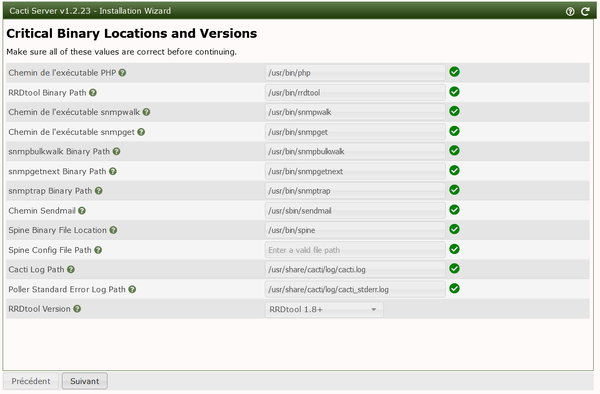The width and height of the screenshot is (600, 394).
Task: Show help for snmpwalk executable path
Action: 146,112
